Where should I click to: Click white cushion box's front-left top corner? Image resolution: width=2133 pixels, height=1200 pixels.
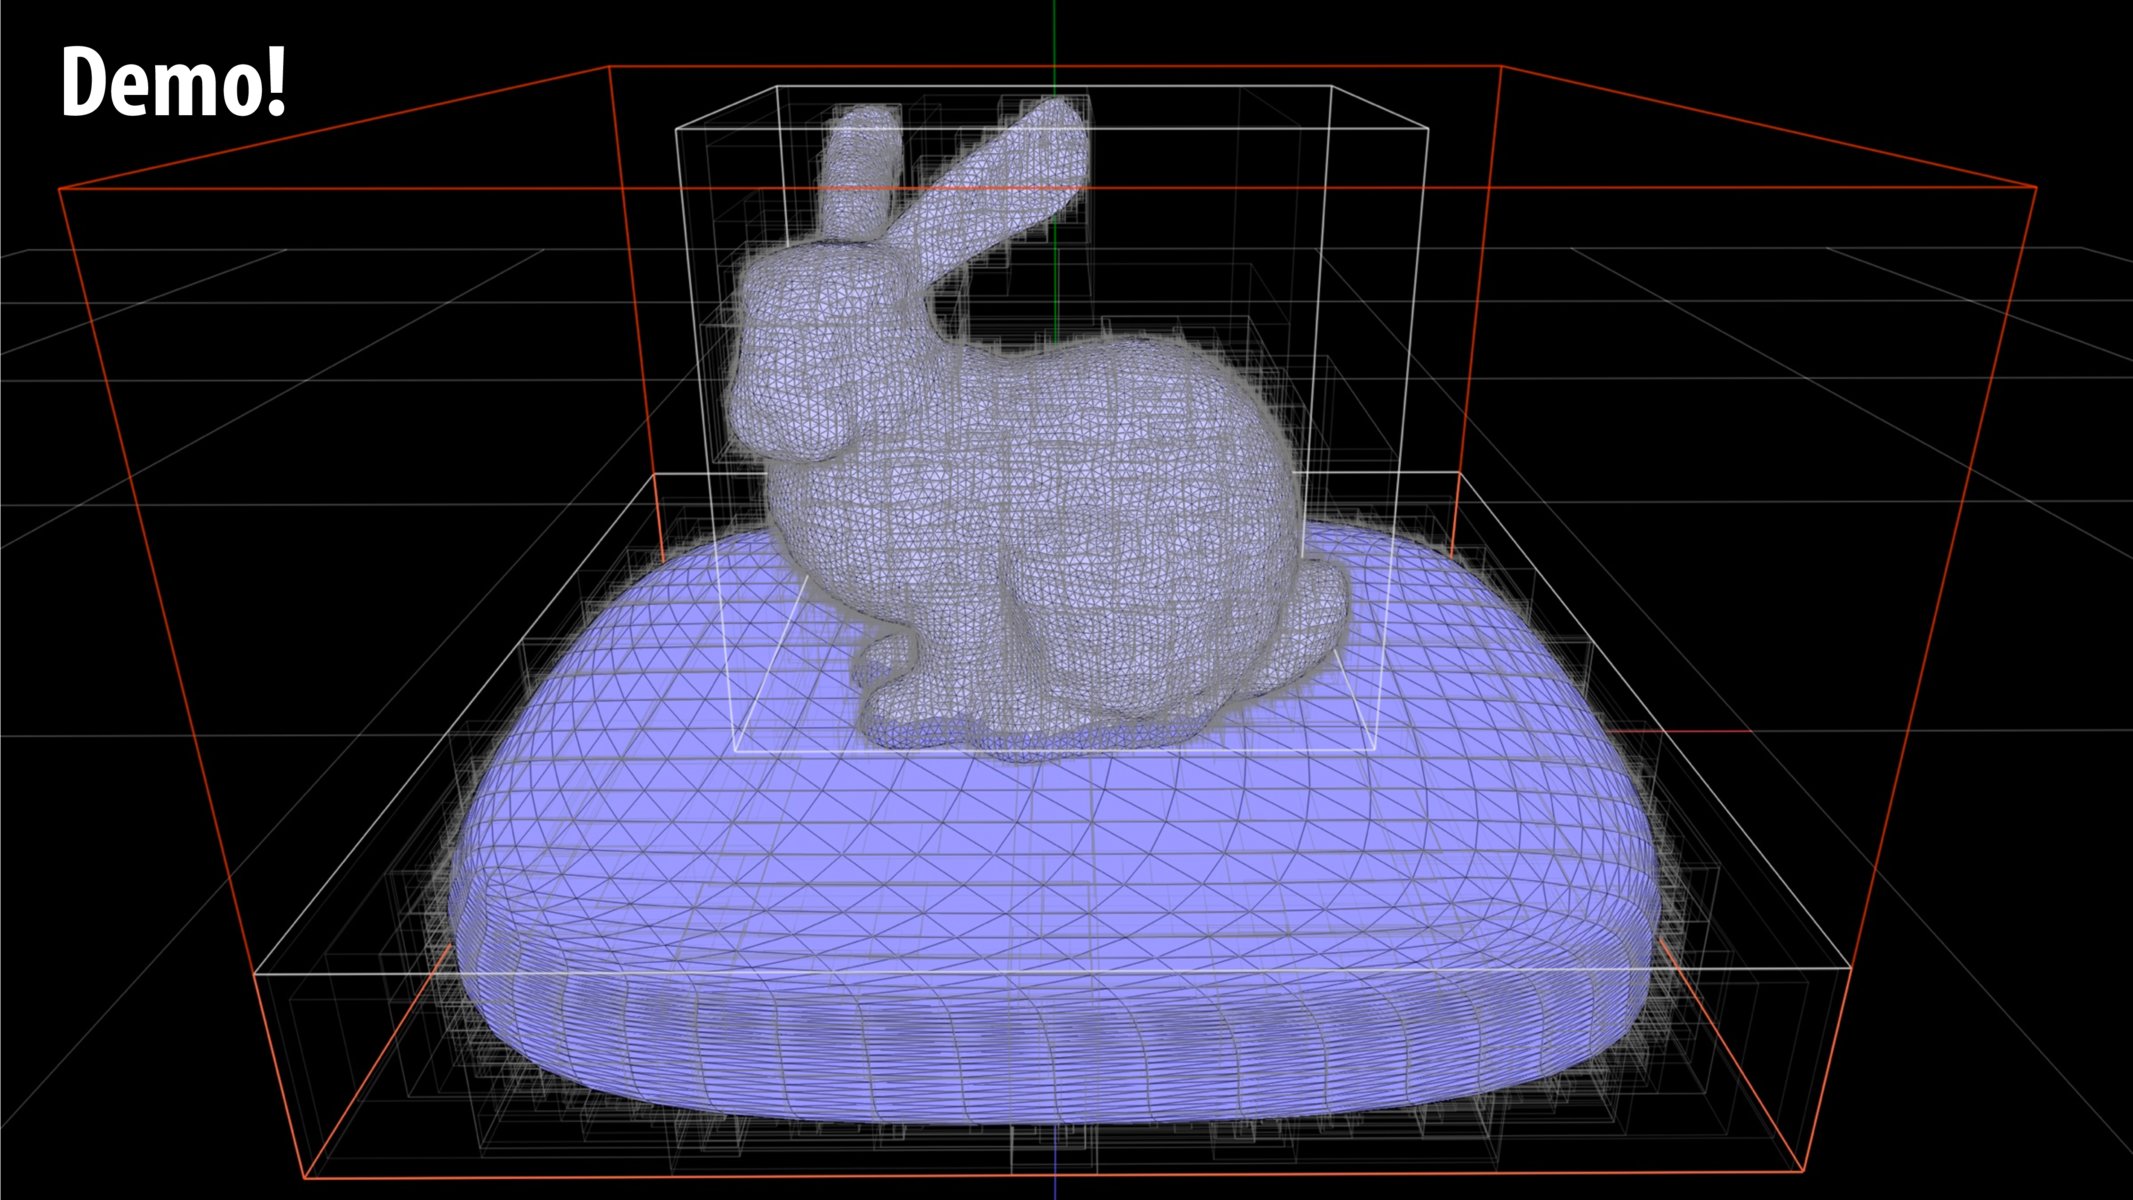(256, 972)
